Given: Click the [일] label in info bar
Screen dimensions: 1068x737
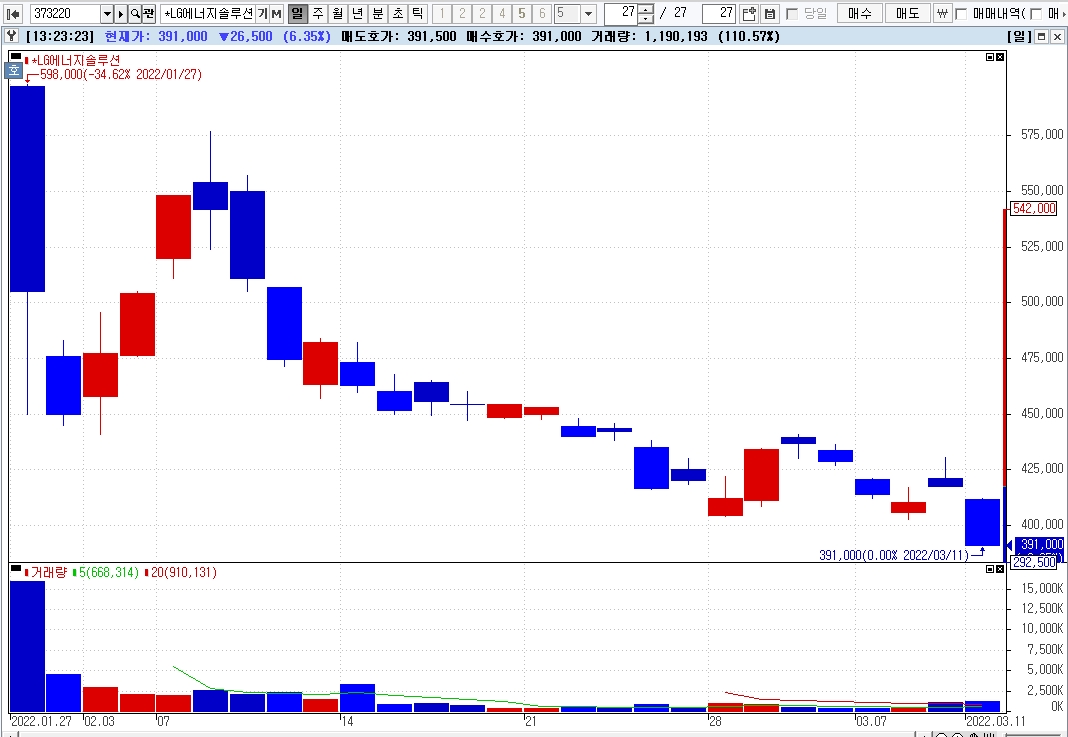Looking at the screenshot, I should pyautogui.click(x=1020, y=37).
